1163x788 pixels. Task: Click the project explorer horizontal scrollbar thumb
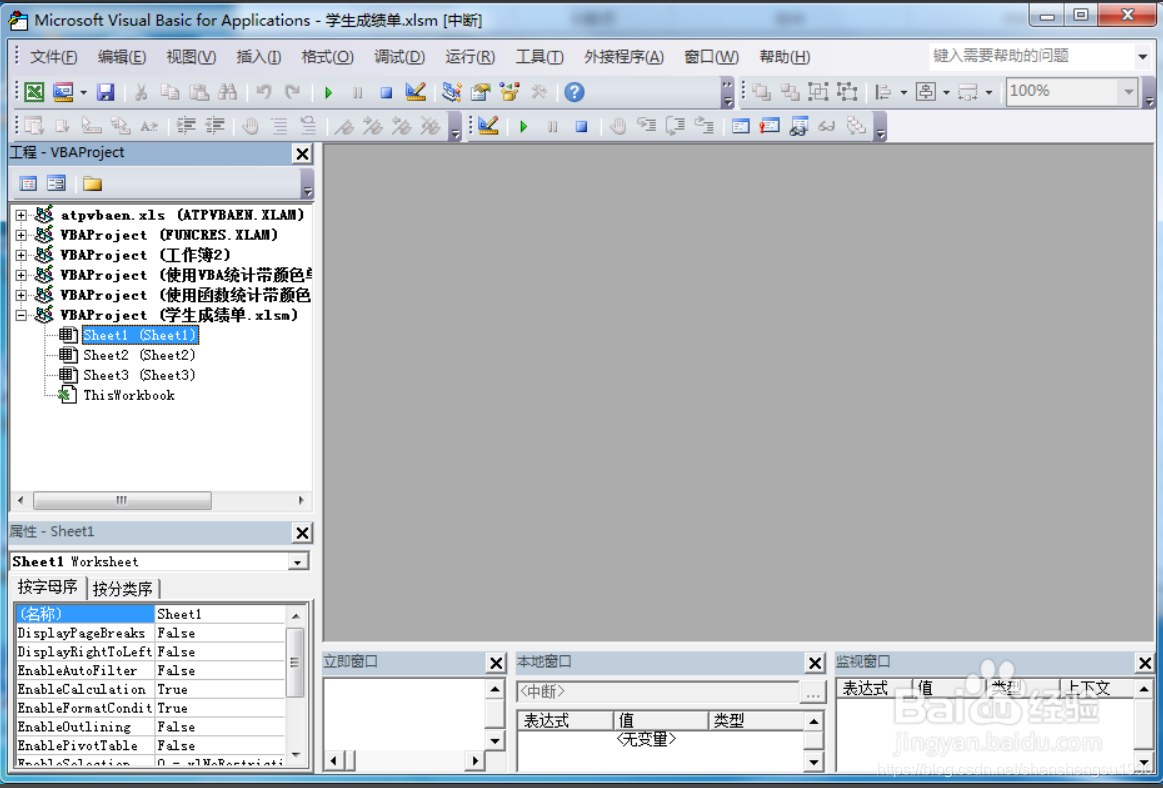122,501
